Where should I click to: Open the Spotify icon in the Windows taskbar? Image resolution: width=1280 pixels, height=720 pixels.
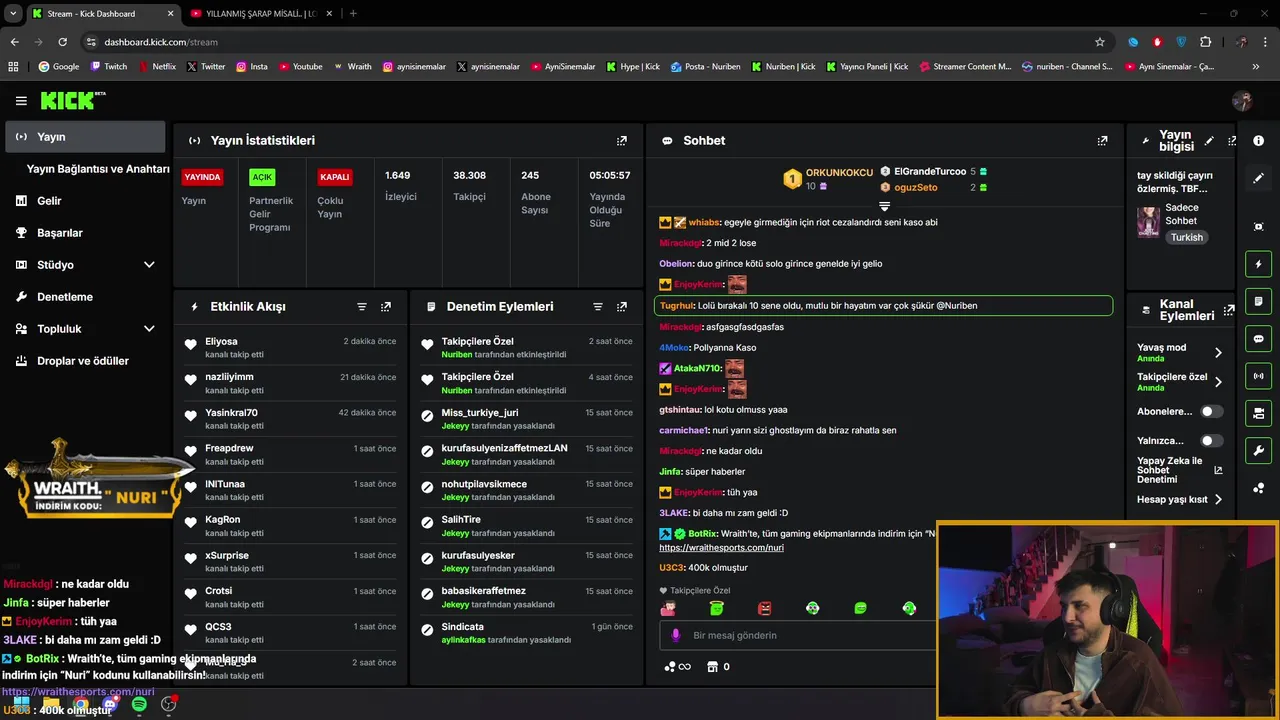(x=139, y=705)
